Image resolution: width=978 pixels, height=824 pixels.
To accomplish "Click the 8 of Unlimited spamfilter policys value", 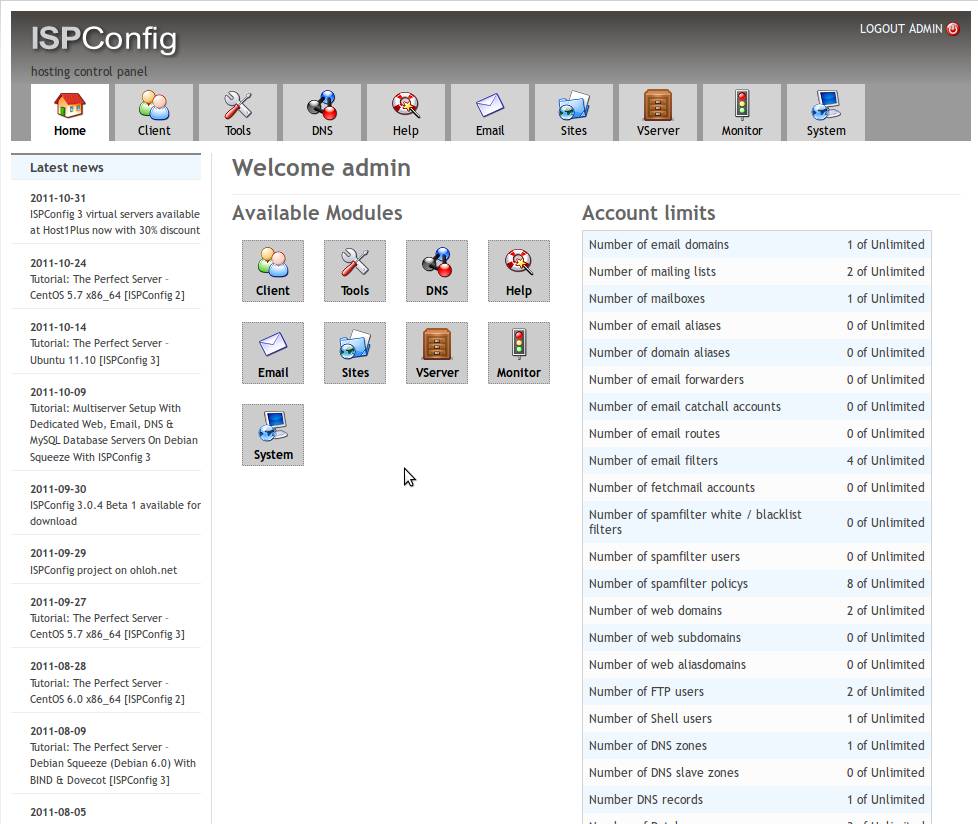I will (885, 584).
